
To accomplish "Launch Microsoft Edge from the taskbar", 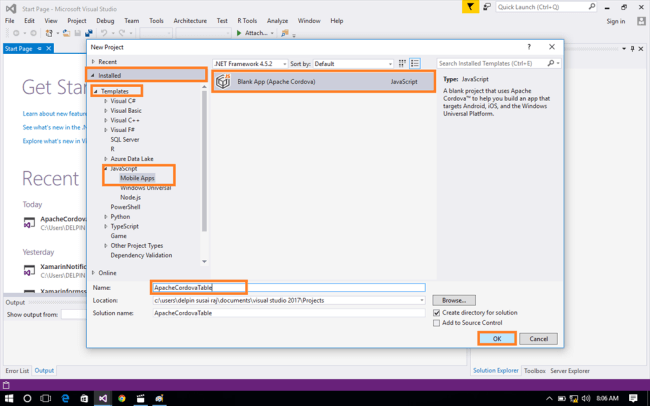I will [65, 398].
